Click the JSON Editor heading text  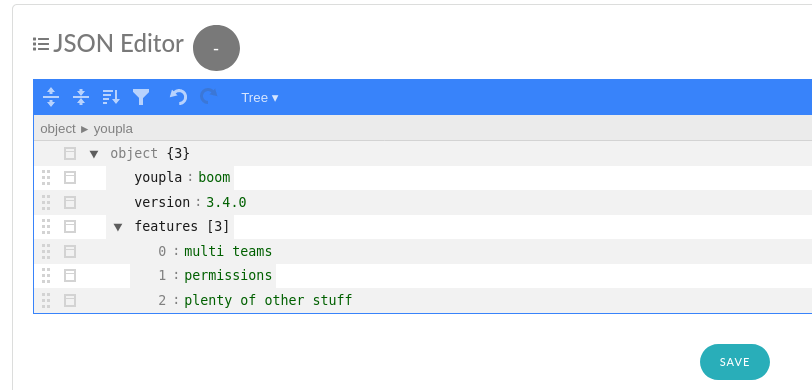(x=119, y=44)
